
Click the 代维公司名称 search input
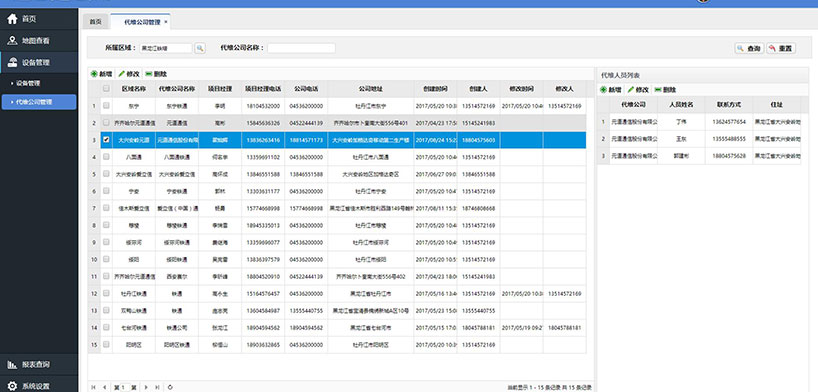[x=302, y=48]
